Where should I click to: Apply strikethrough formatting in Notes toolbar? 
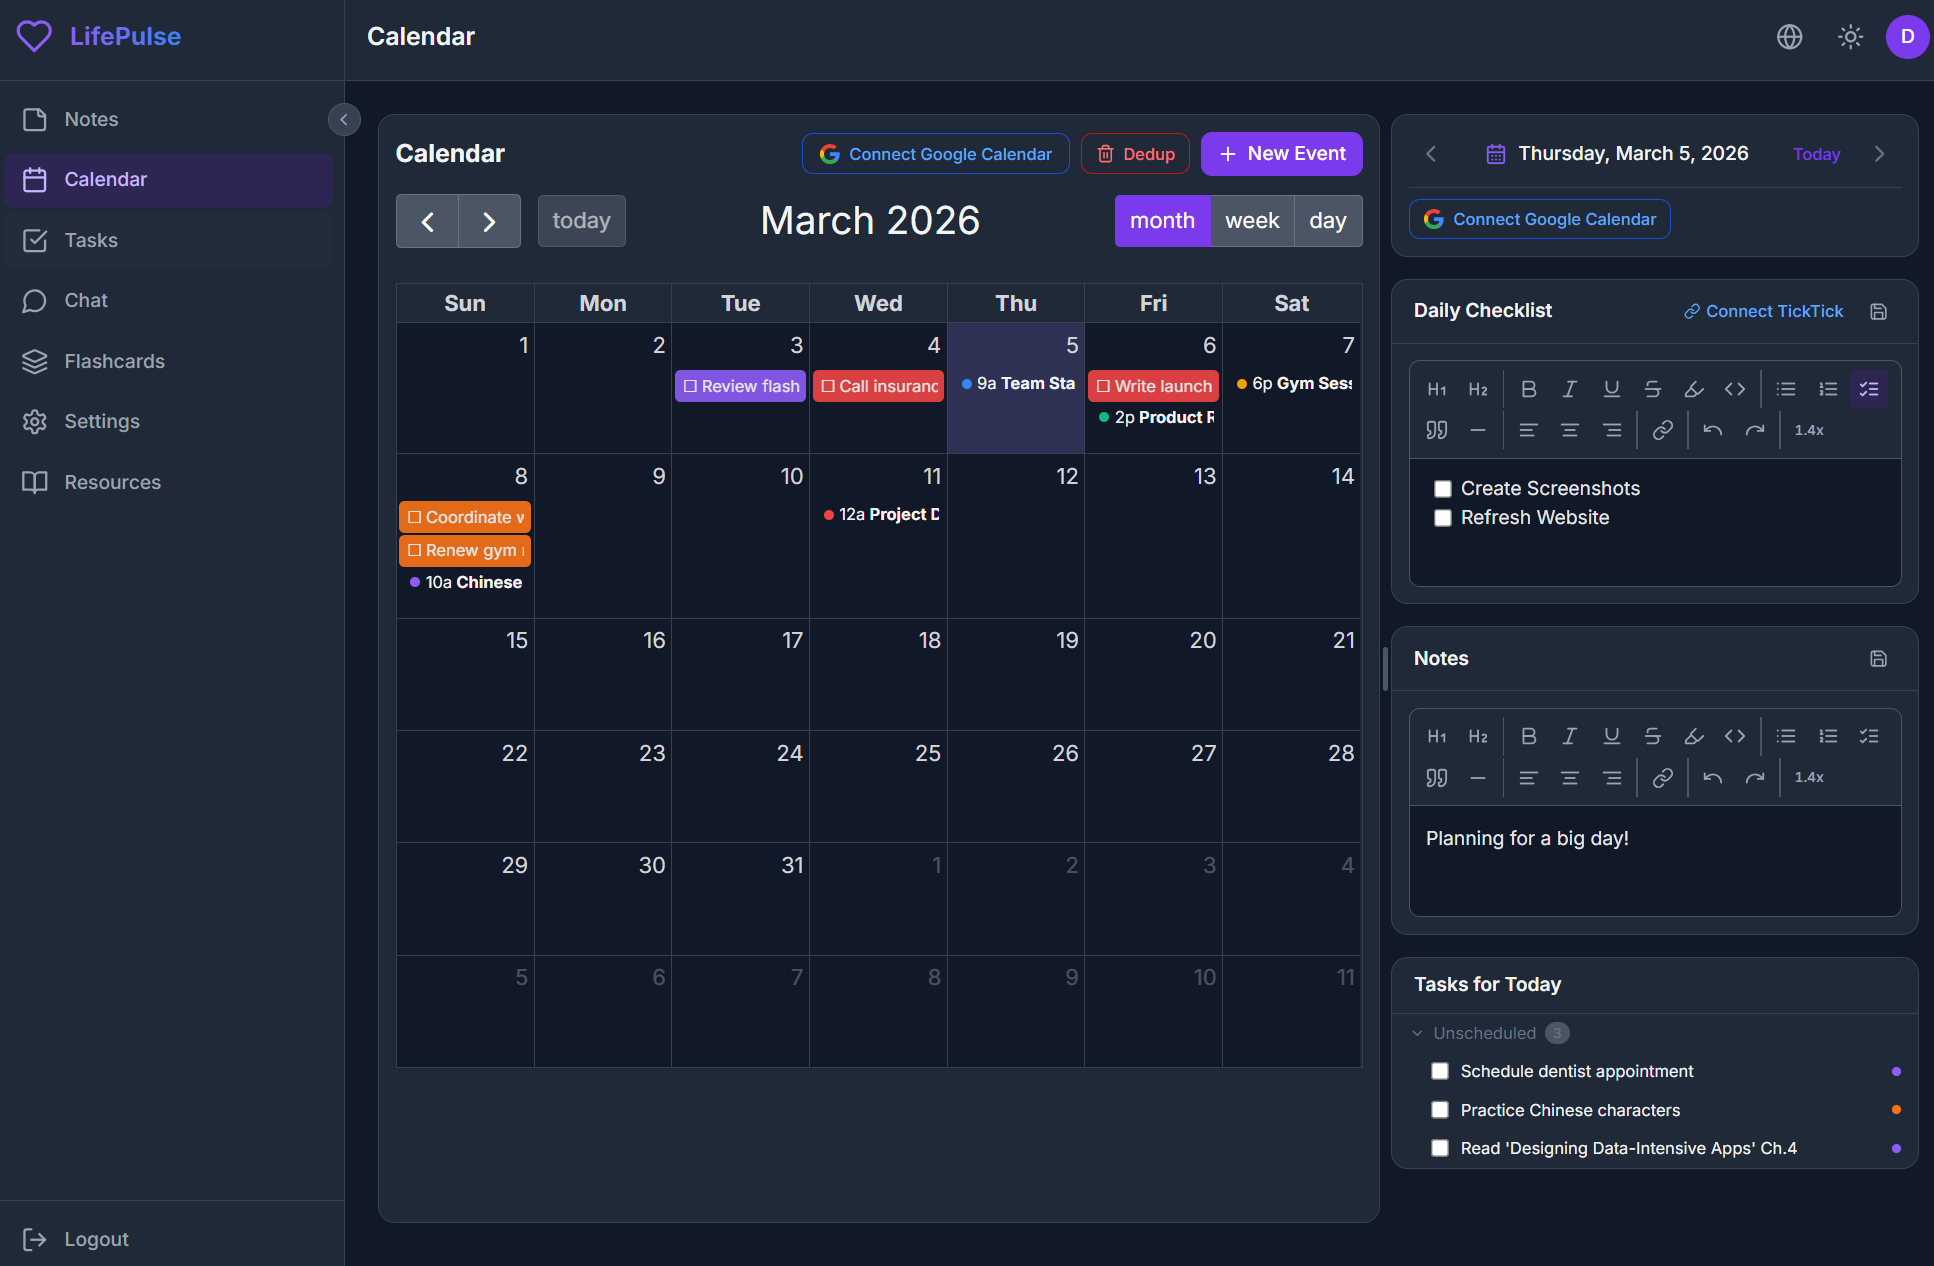[1652, 736]
